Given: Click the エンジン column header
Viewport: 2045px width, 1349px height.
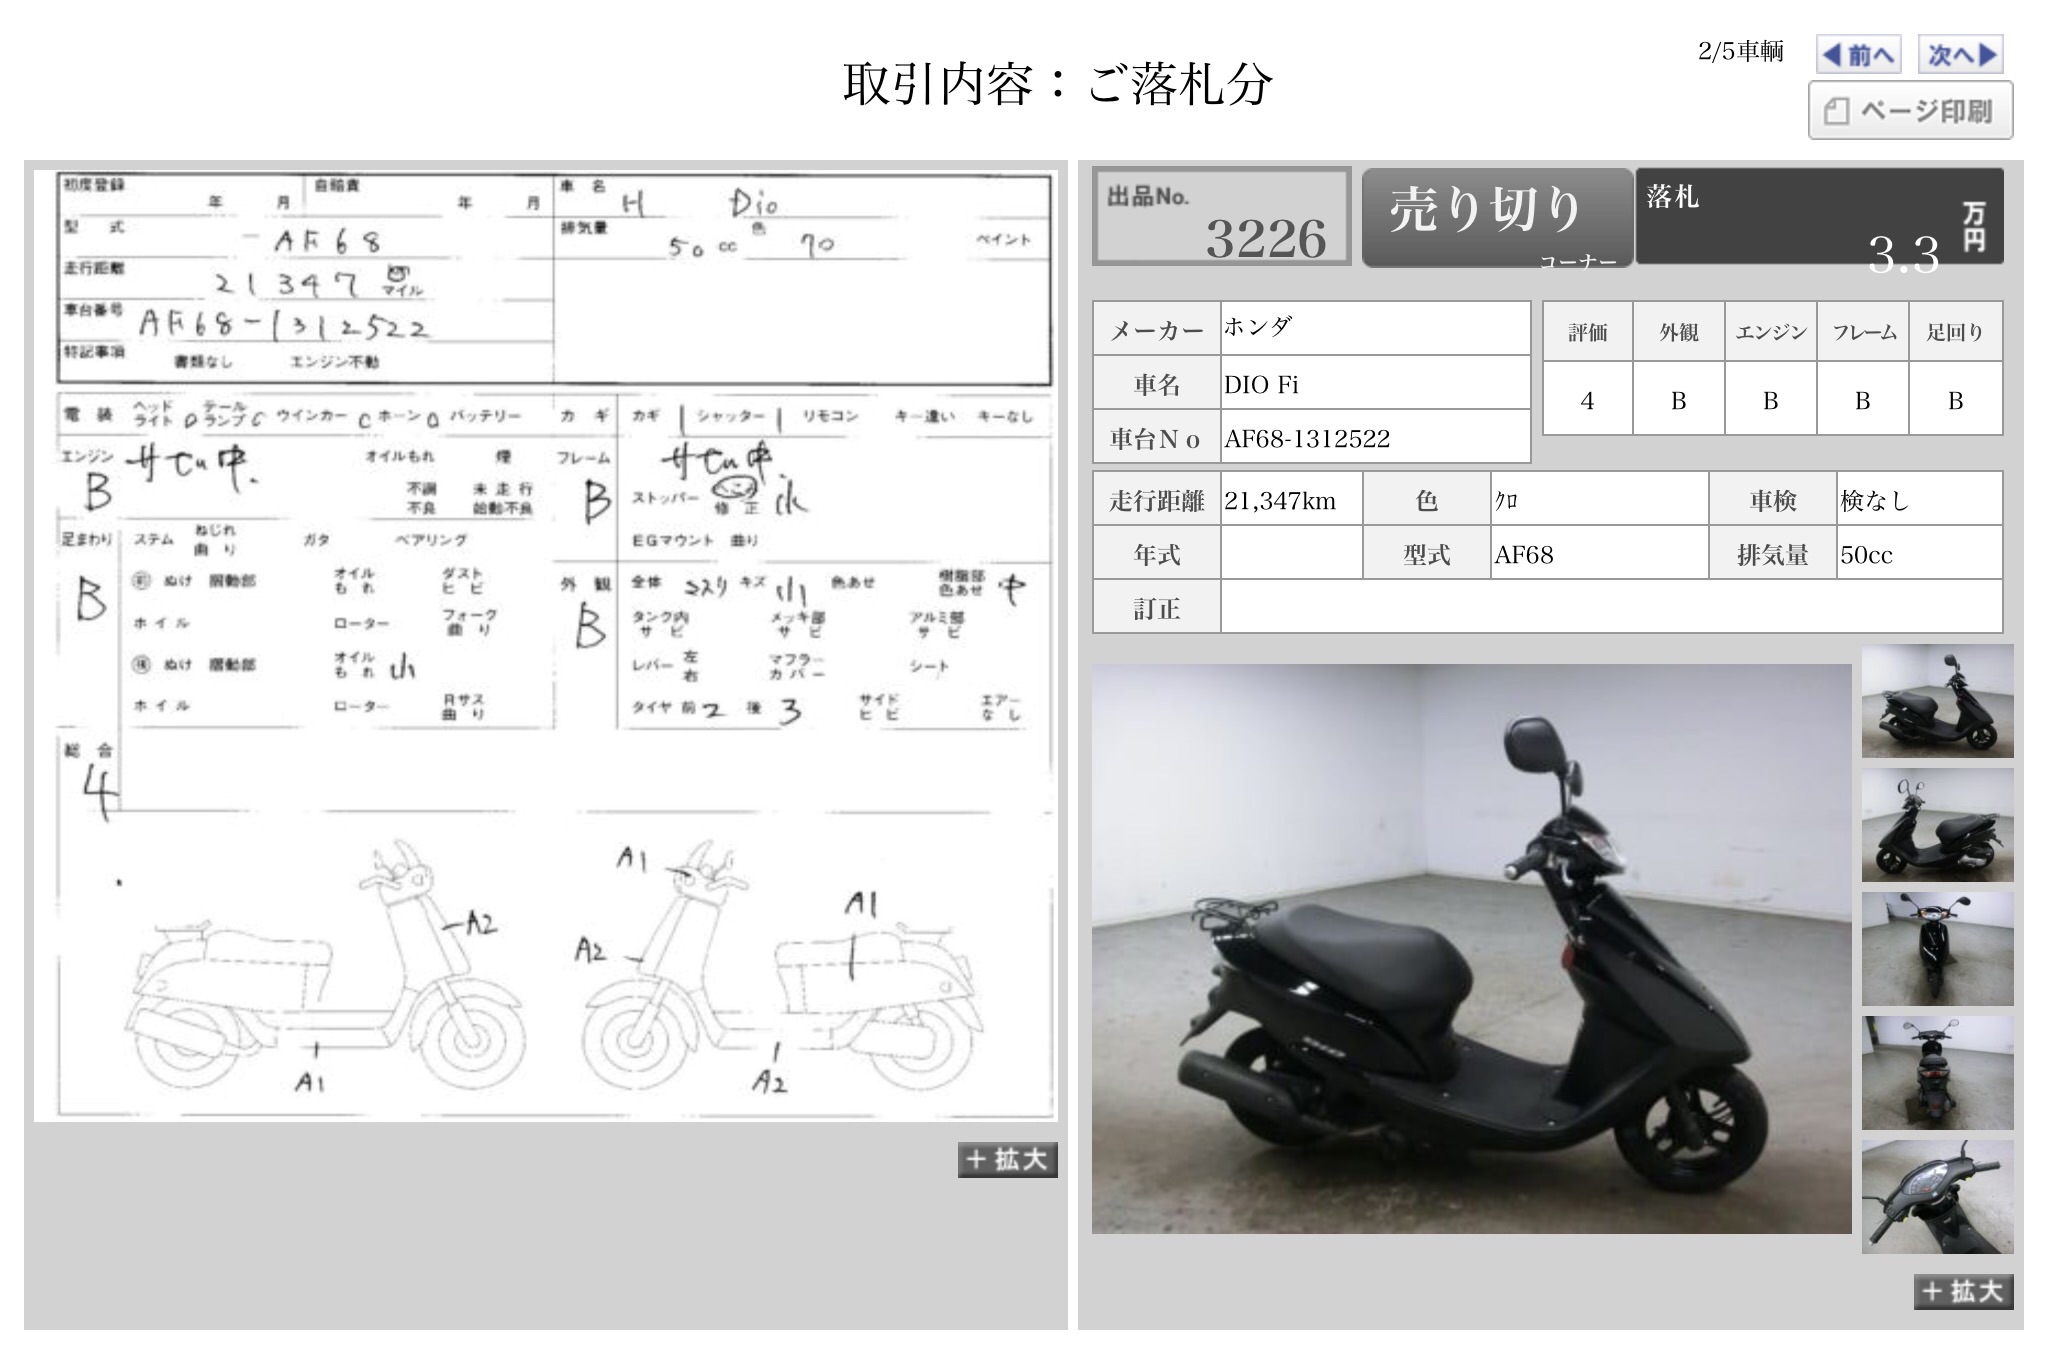Looking at the screenshot, I should pyautogui.click(x=1770, y=332).
